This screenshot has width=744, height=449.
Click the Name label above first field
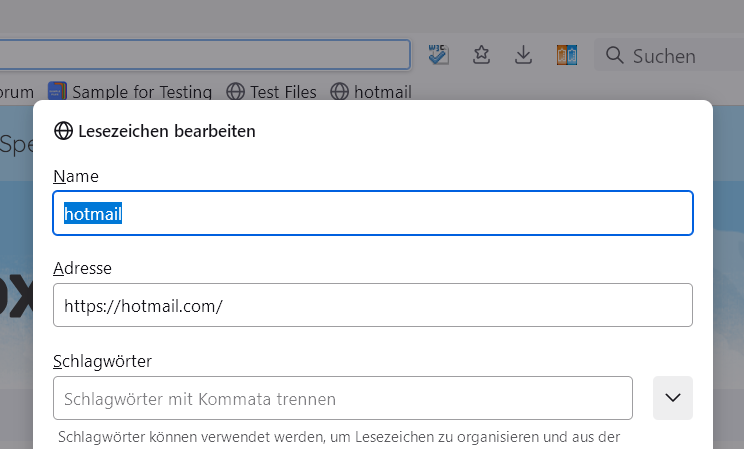coord(76,176)
